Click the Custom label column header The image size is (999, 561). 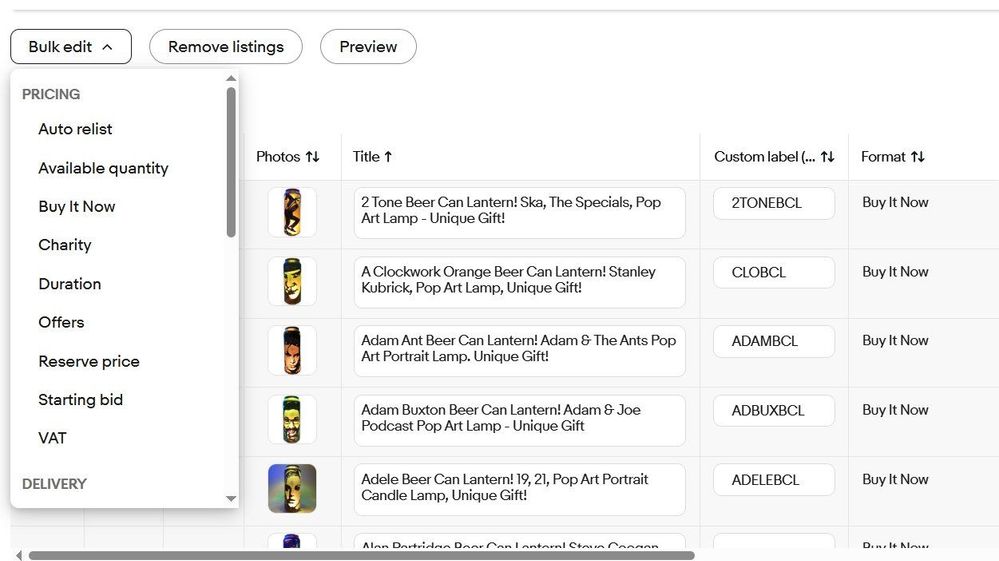[x=765, y=157]
